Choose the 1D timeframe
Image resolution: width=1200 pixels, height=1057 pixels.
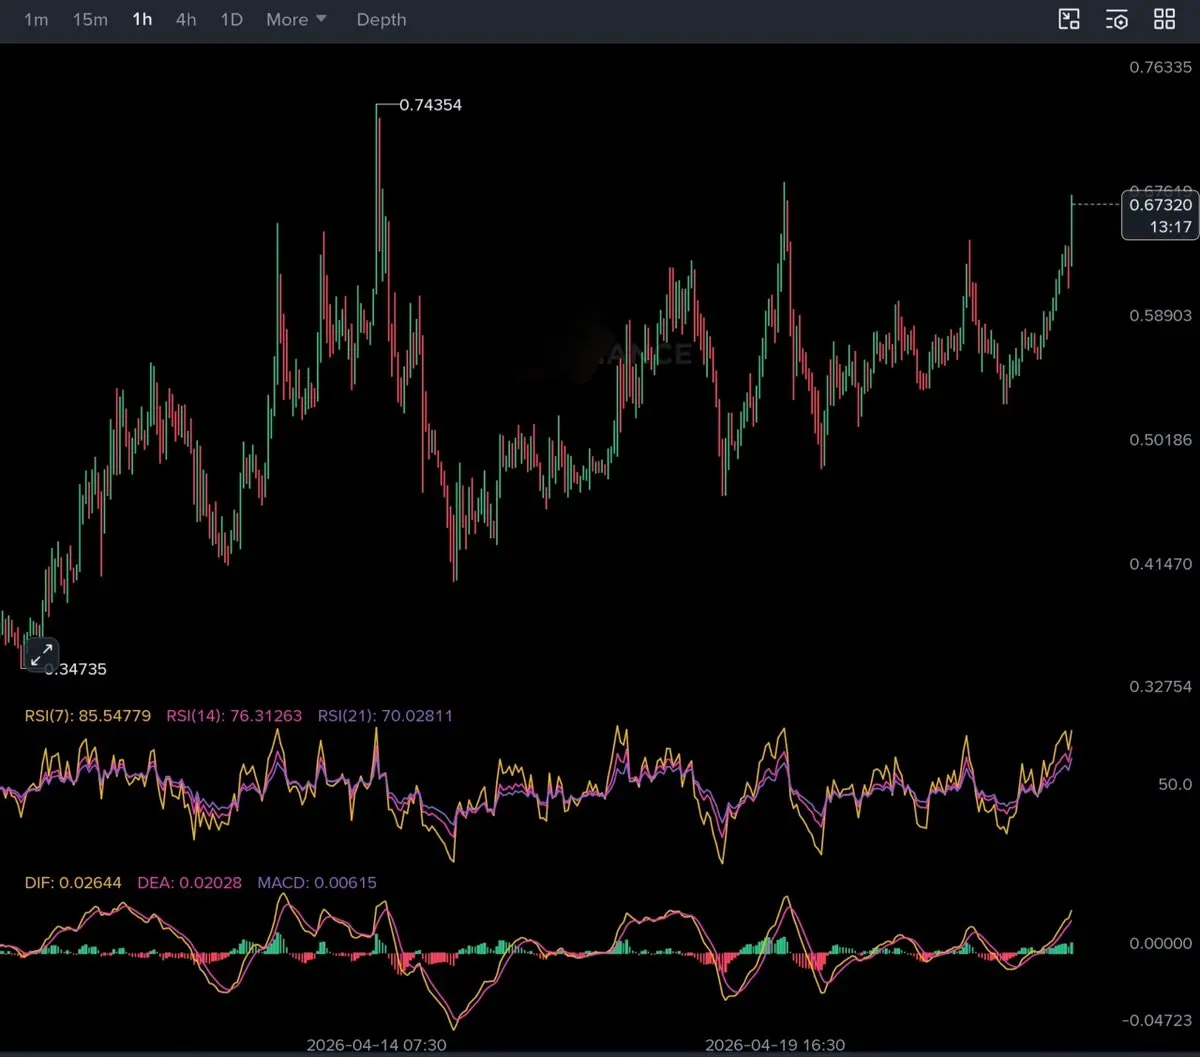(x=231, y=20)
